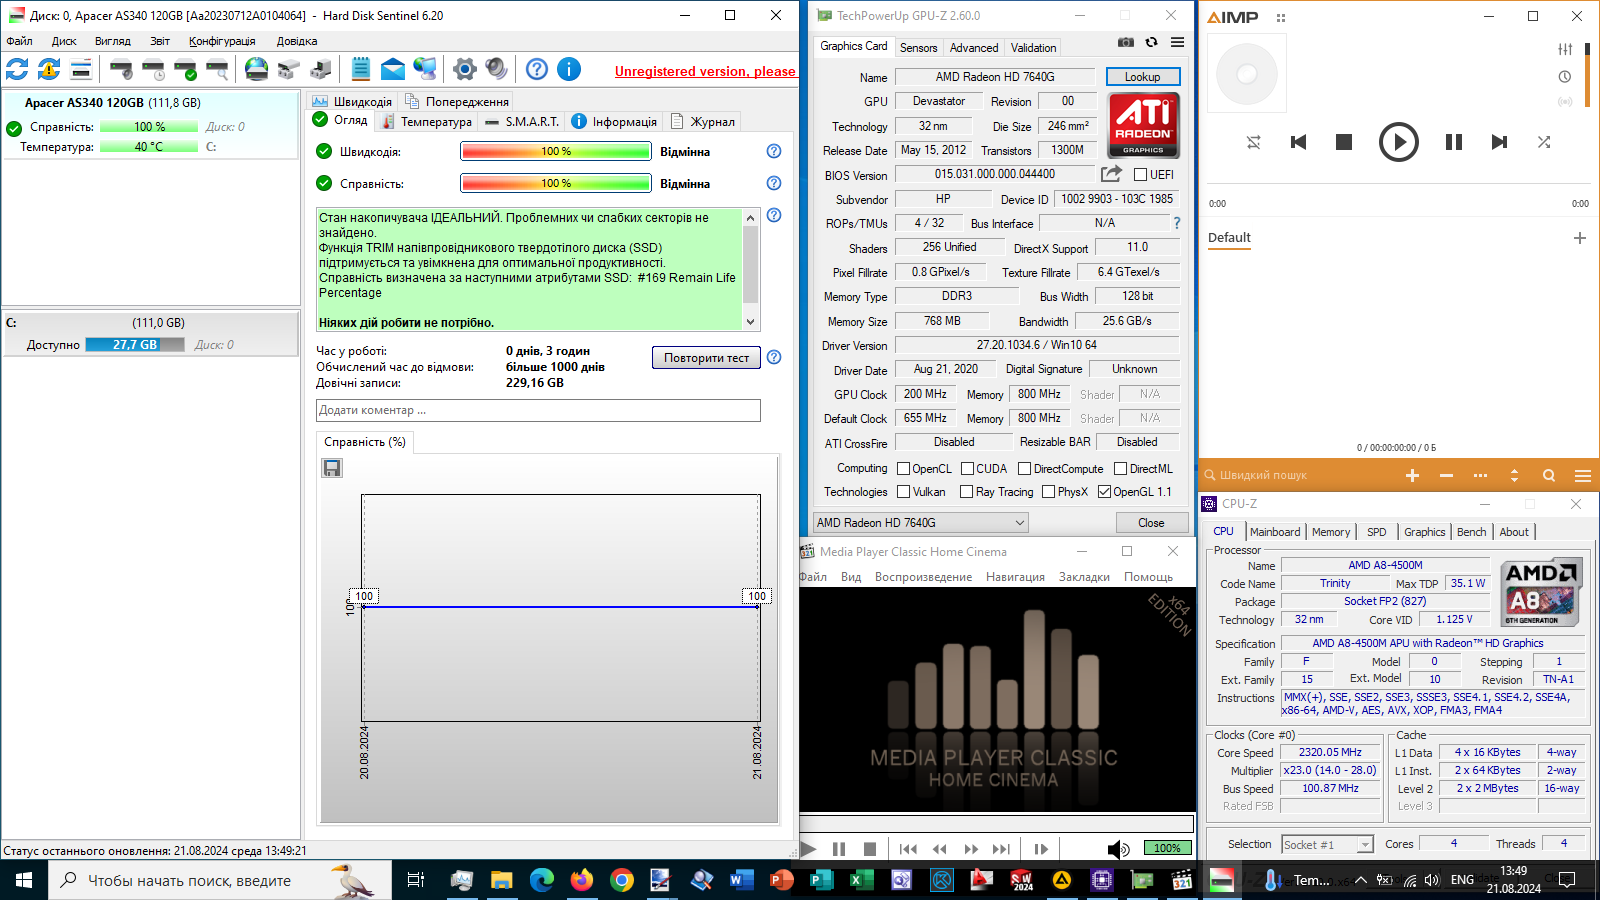Click the Bench tab in CPU-Z
This screenshot has height=900, width=1600.
coord(1471,532)
